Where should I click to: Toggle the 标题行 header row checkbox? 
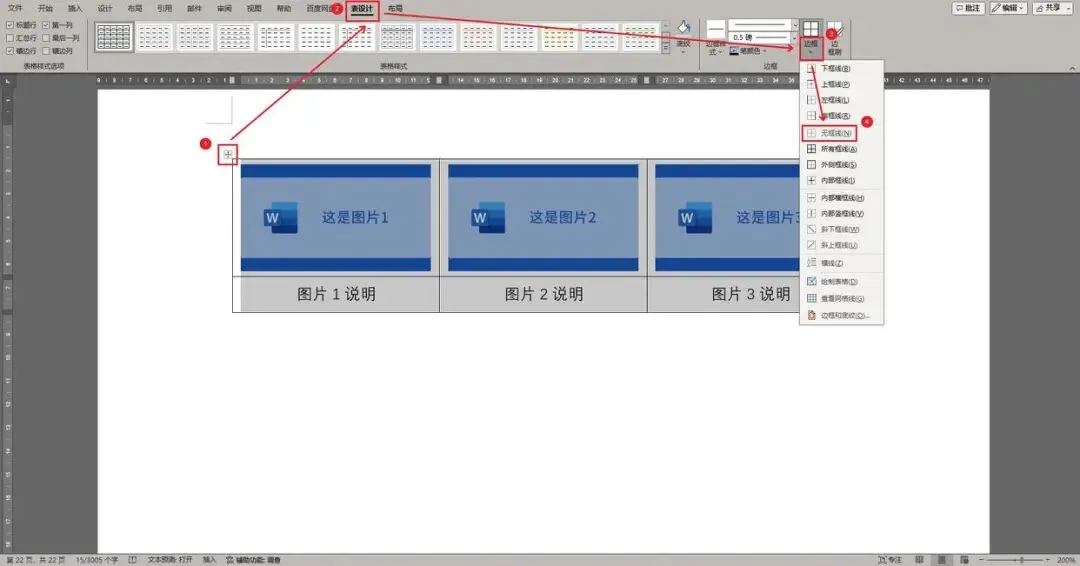coord(10,25)
